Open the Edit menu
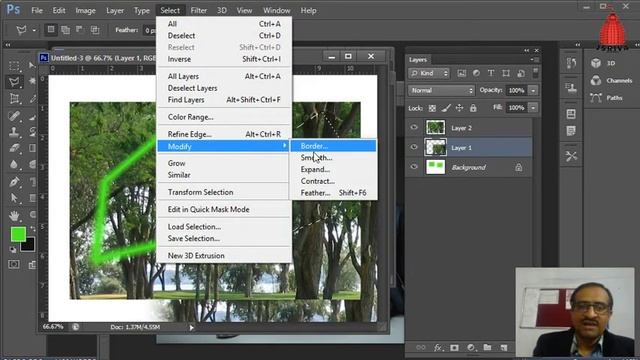The image size is (640, 360). click(x=59, y=11)
